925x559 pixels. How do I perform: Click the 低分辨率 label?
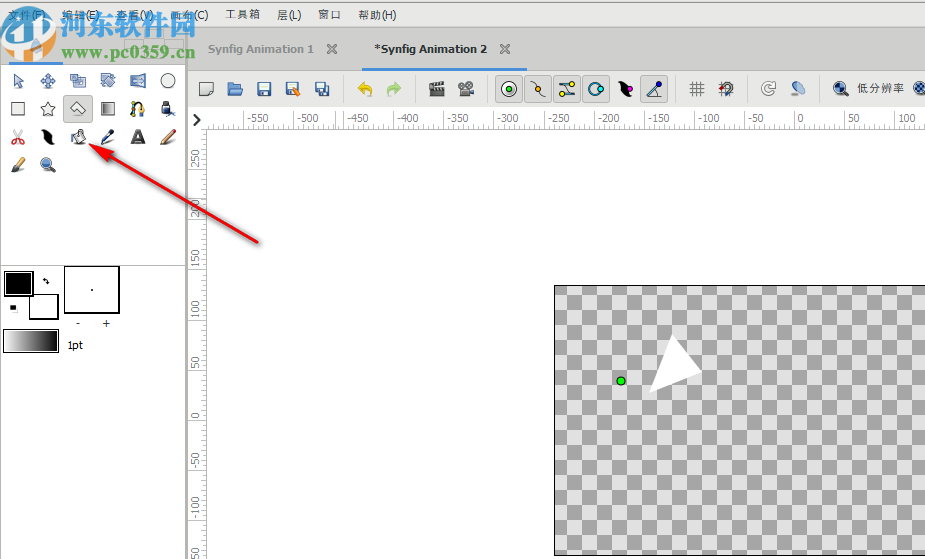pyautogui.click(x=880, y=88)
